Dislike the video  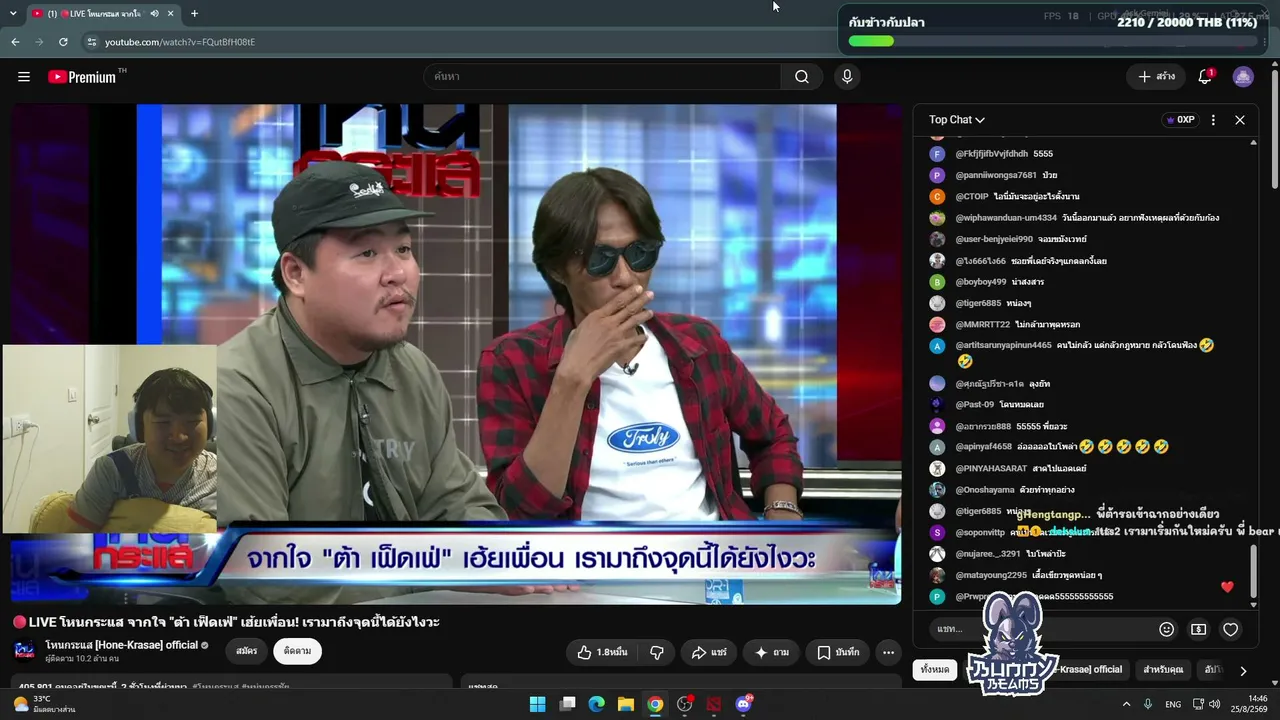pyautogui.click(x=657, y=652)
